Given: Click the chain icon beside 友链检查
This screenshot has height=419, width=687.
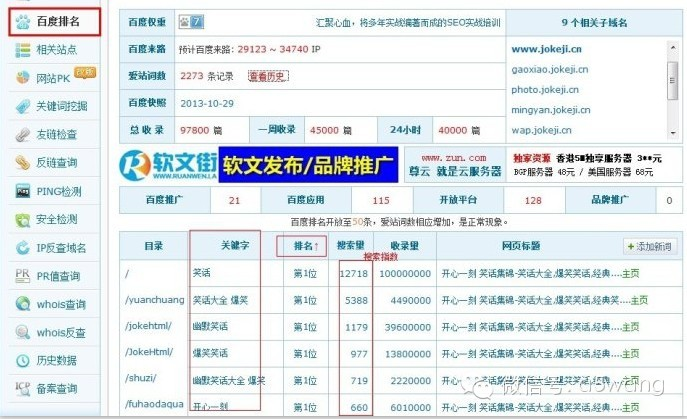Looking at the screenshot, I should [x=23, y=135].
